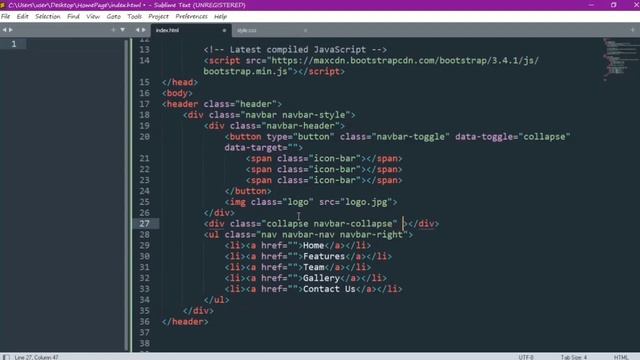This screenshot has width=640, height=360.
Task: Click the opening body tag
Action: (177, 93)
